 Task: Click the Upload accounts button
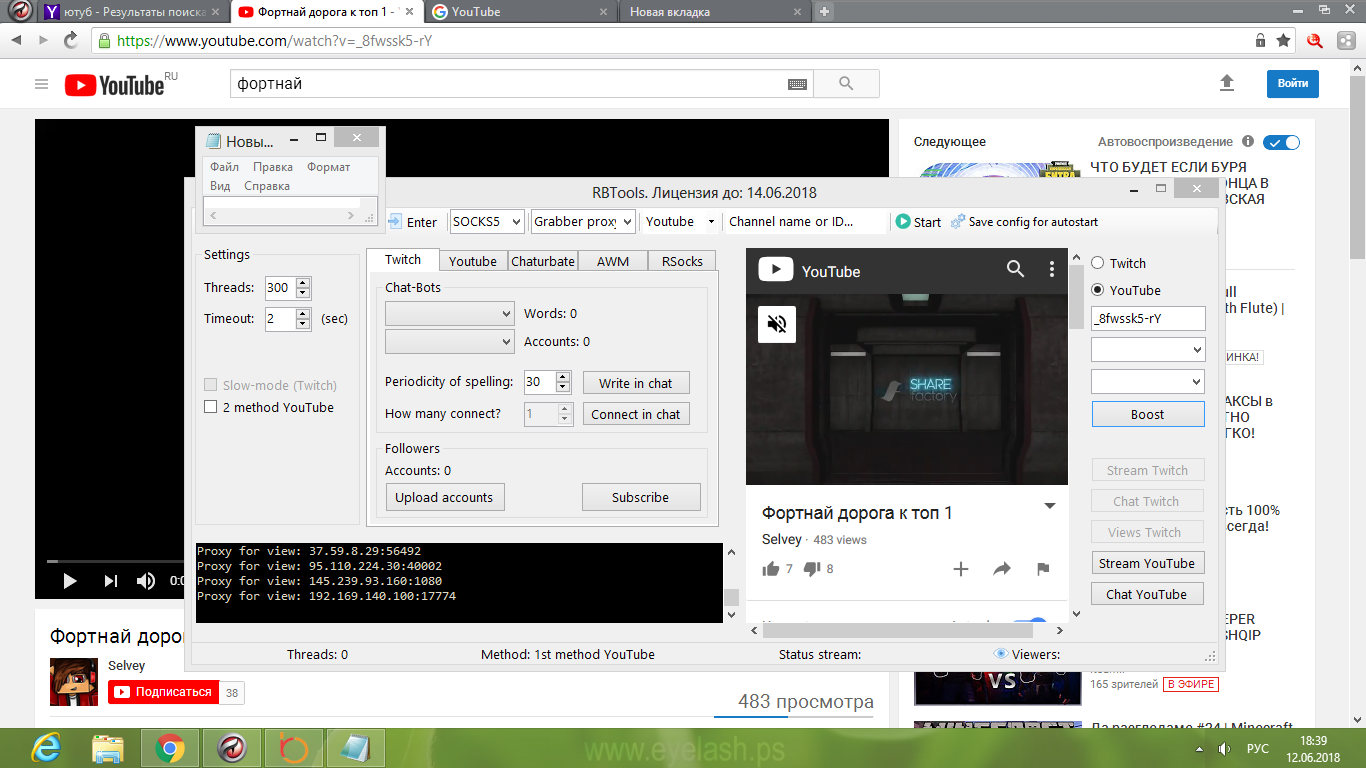(444, 497)
